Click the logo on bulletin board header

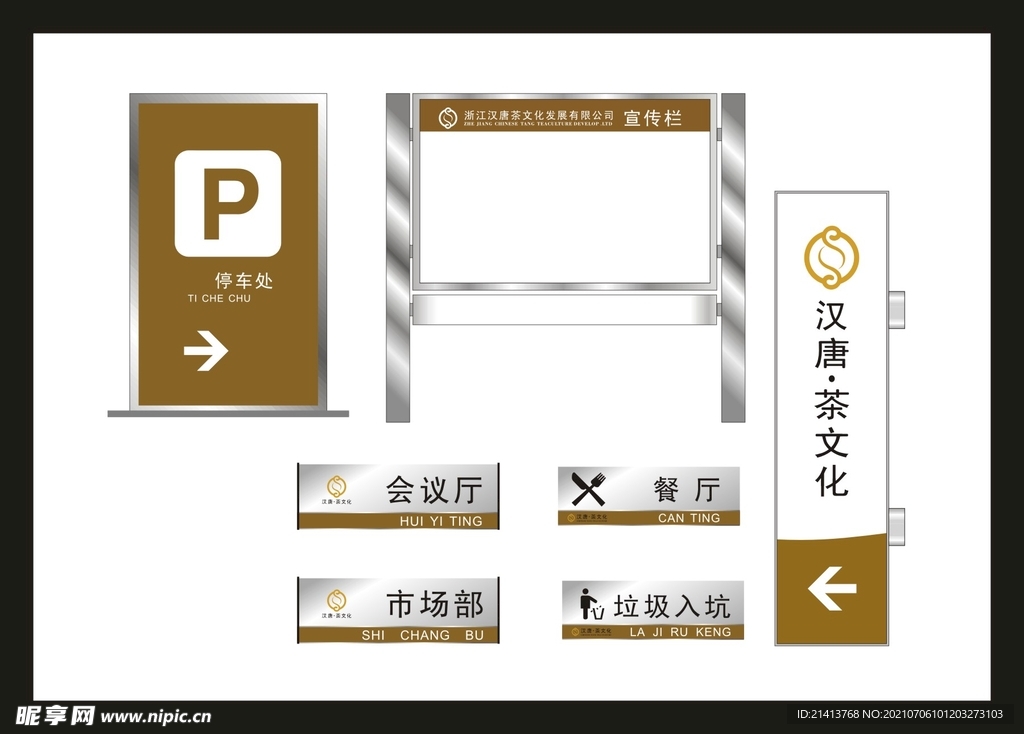tap(447, 118)
